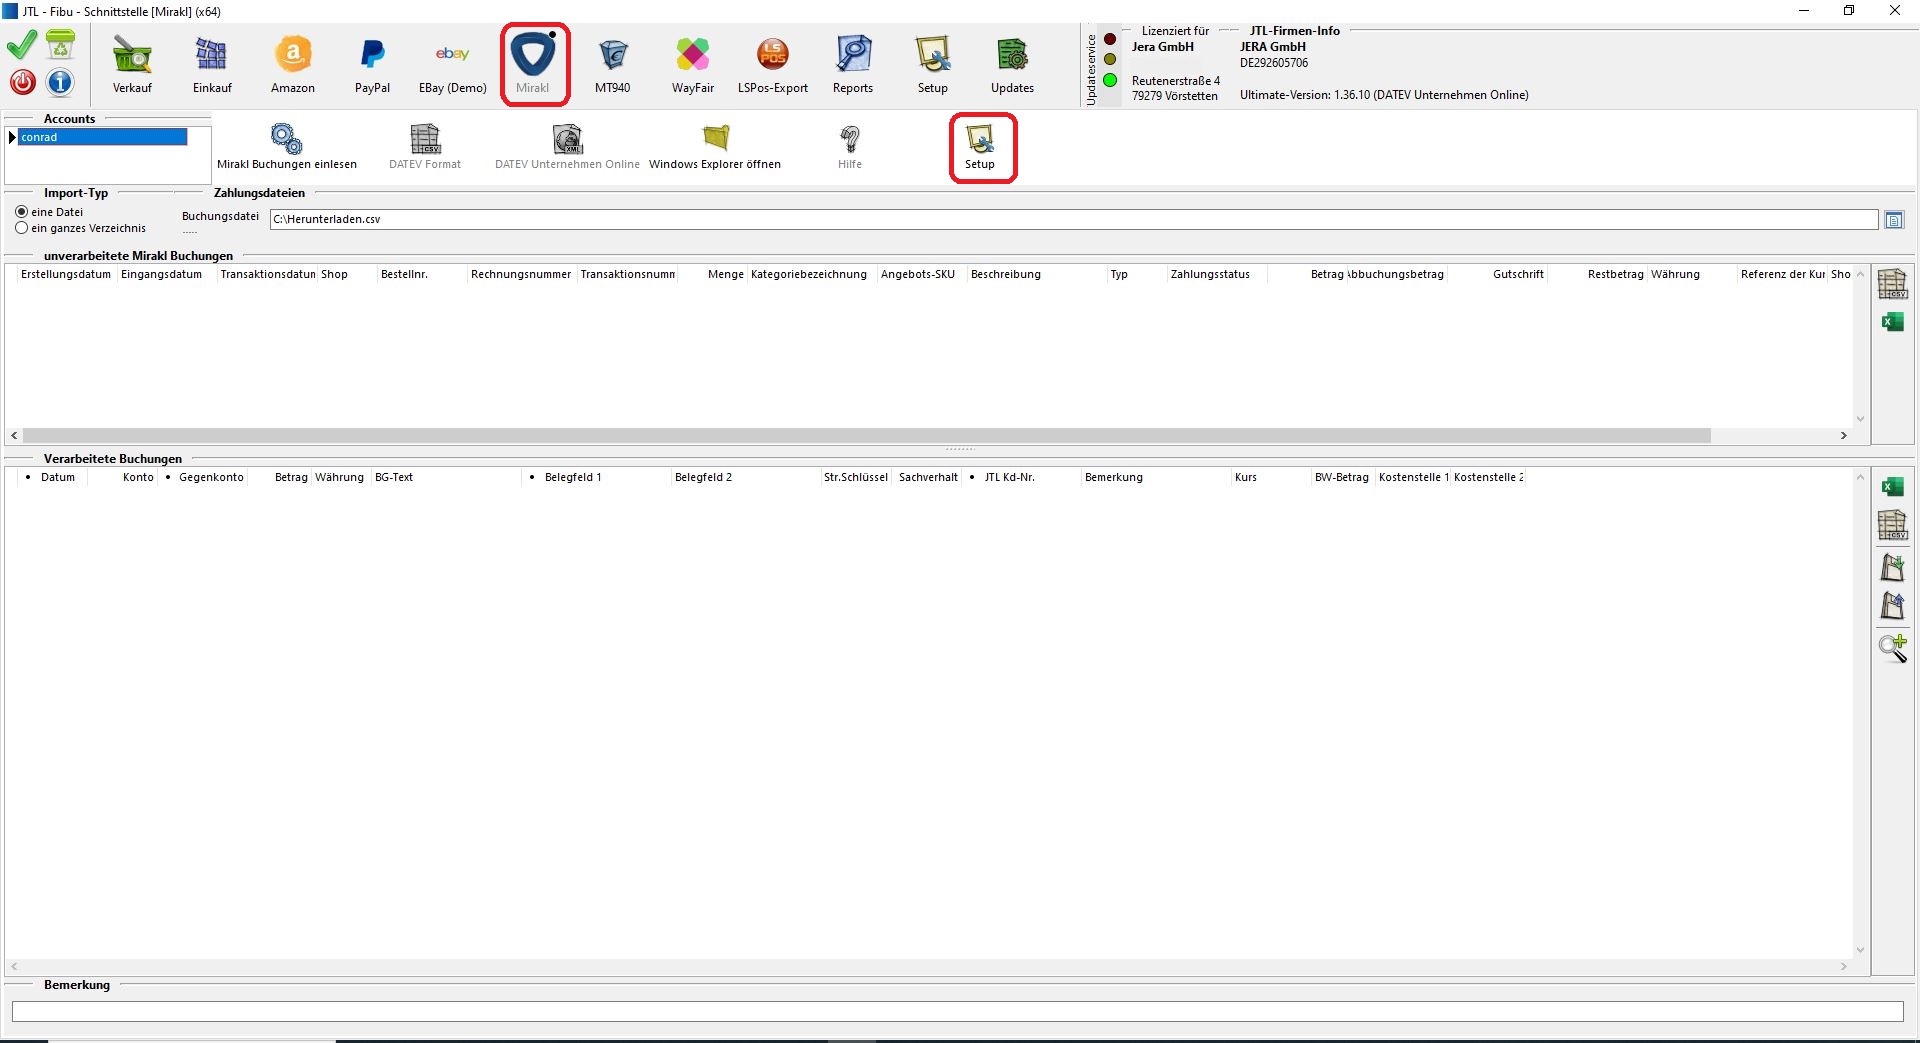Viewport: 1920px width, 1043px height.
Task: Click the red power exit icon
Action: [22, 82]
